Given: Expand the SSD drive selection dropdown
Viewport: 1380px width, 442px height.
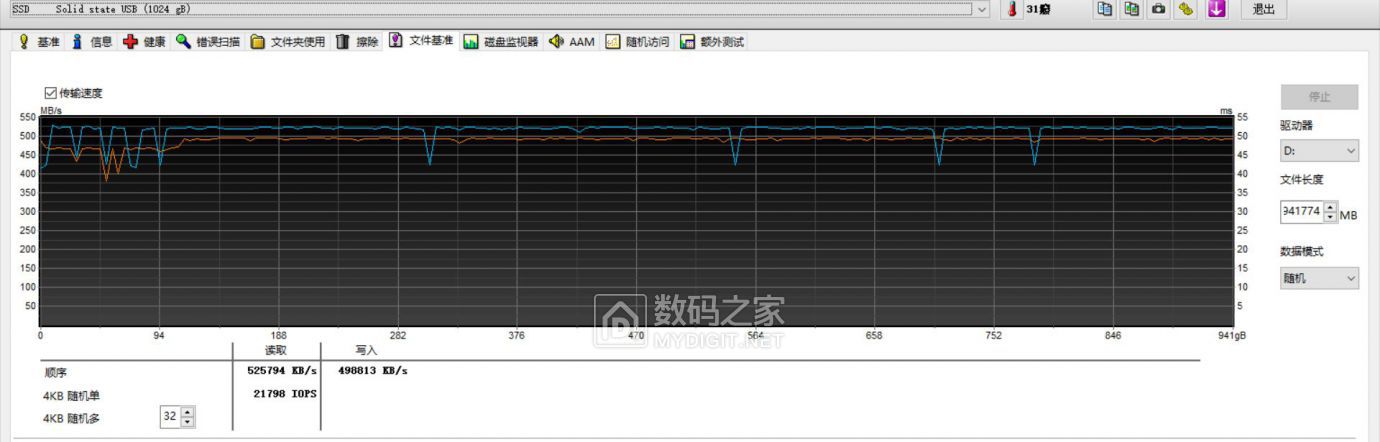Looking at the screenshot, I should (981, 9).
